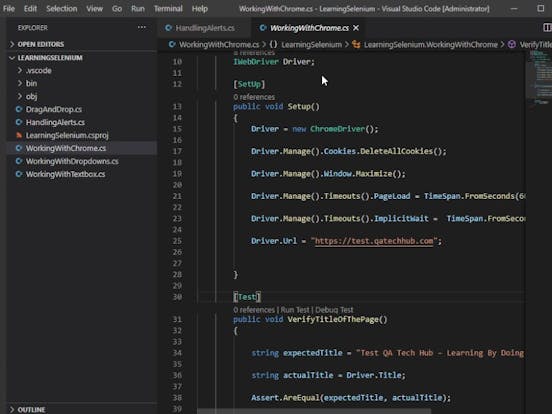Switch to the HandlingAlerts.cs tab
The image size is (552, 414).
click(205, 28)
